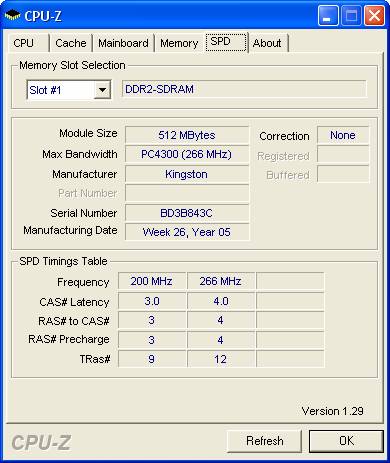Open the About tab
This screenshot has height=463, width=390.
click(x=268, y=43)
